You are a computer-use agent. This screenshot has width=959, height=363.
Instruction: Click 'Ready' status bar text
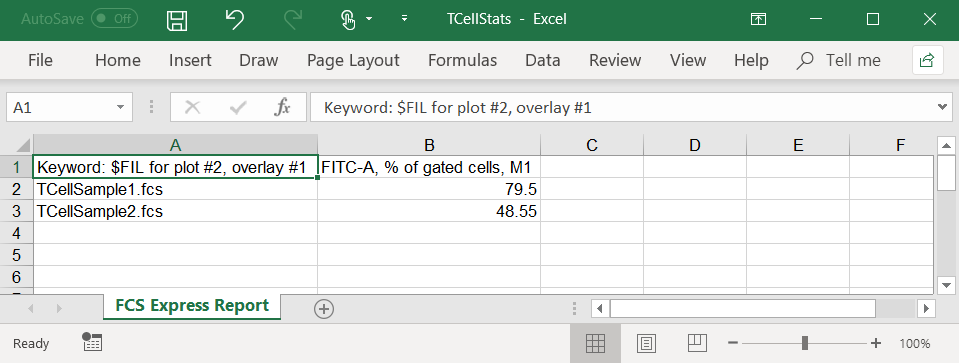[x=31, y=343]
